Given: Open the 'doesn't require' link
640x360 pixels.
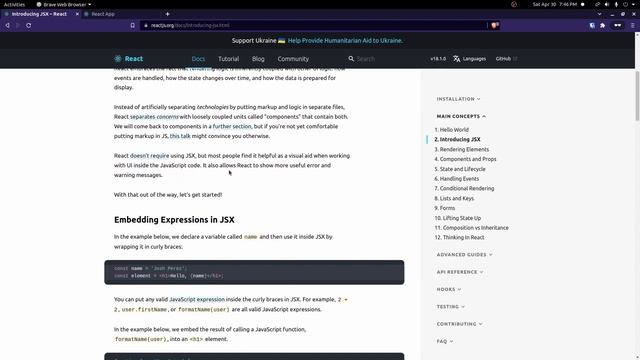Looking at the screenshot, I should coord(149,156).
